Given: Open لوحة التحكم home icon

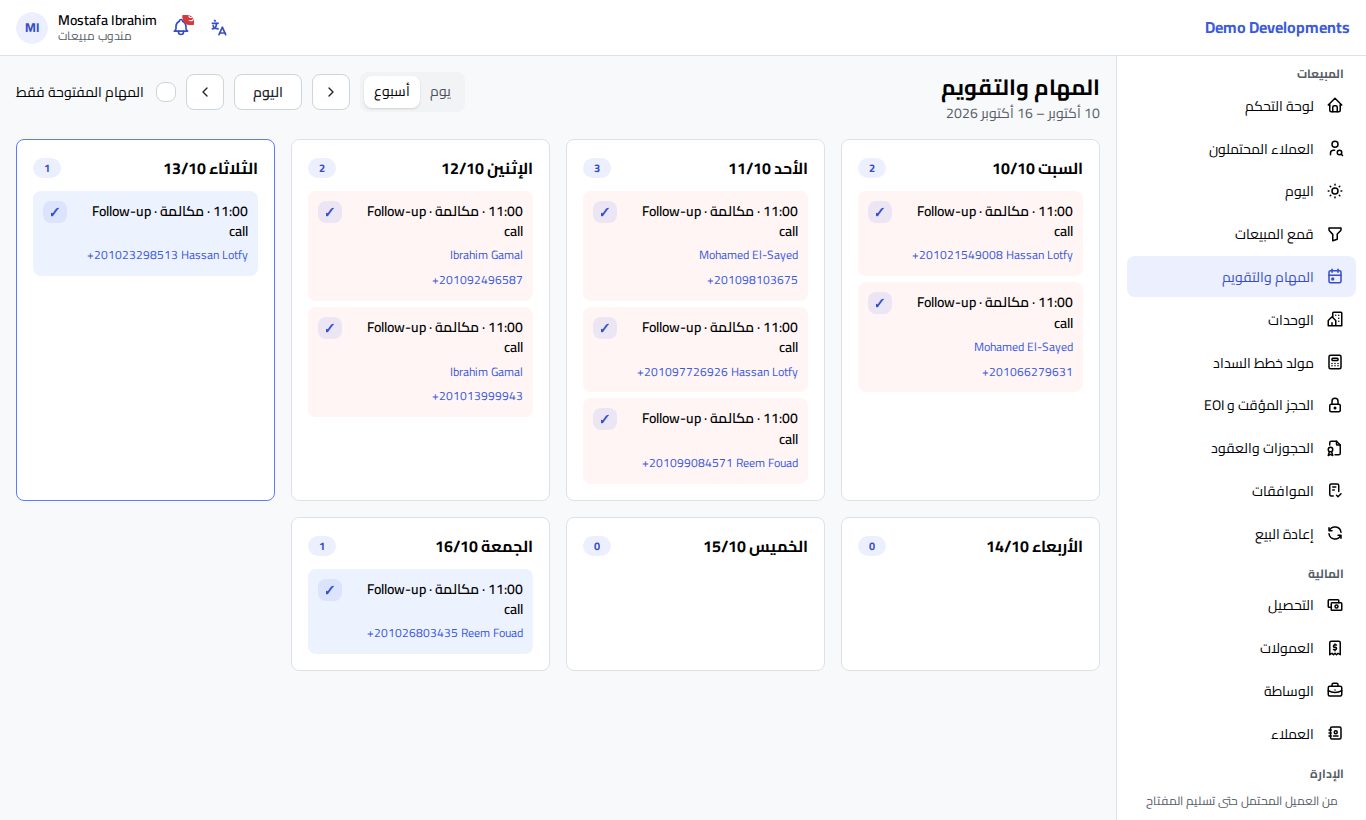Looking at the screenshot, I should [x=1334, y=106].
